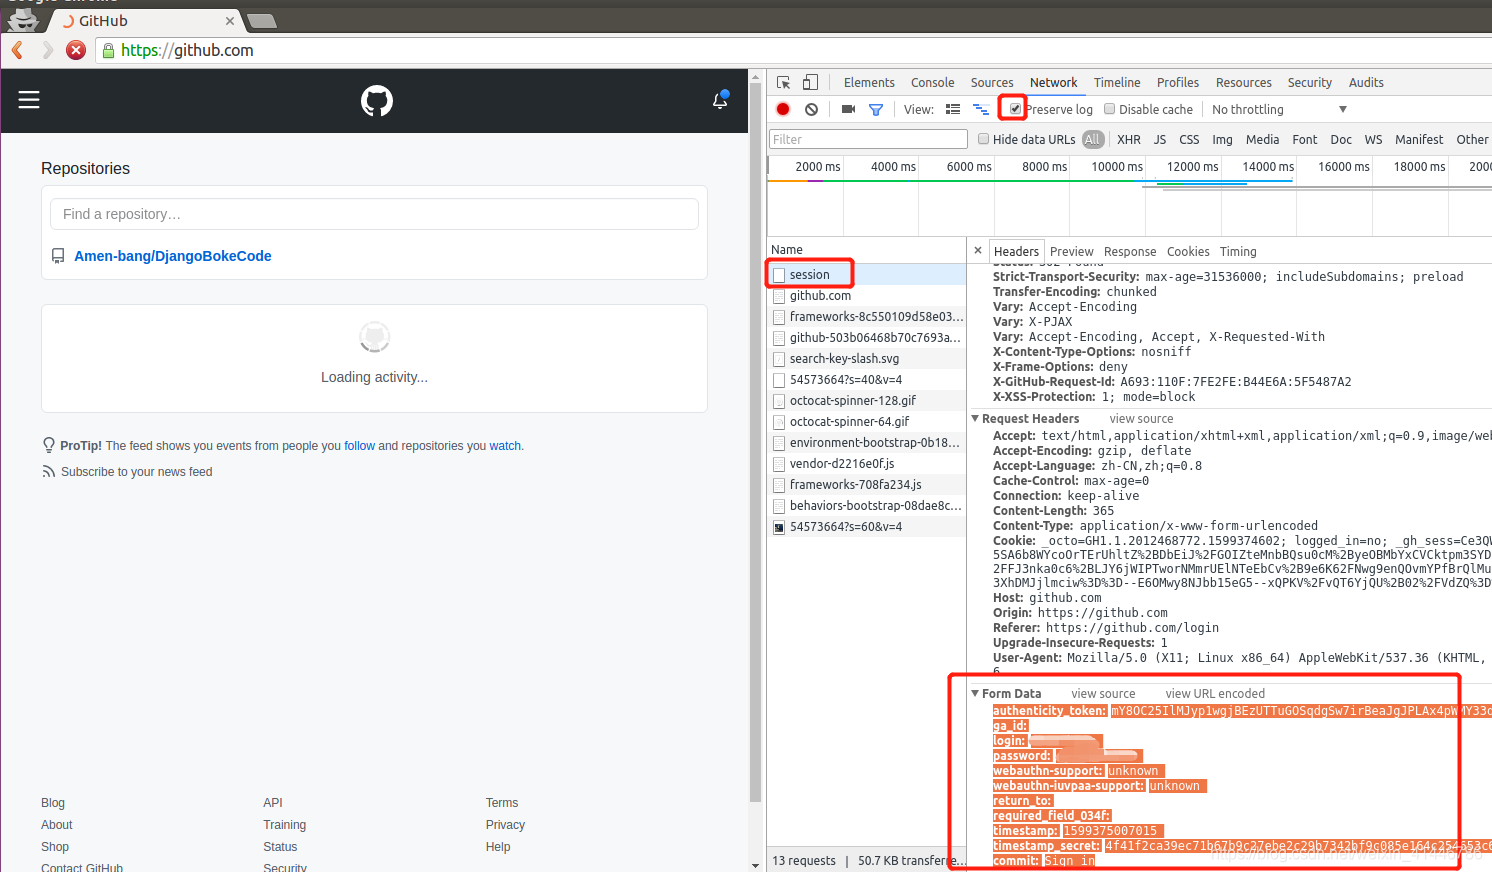1492x872 pixels.
Task: Open the Security panel tab
Action: 1309,82
